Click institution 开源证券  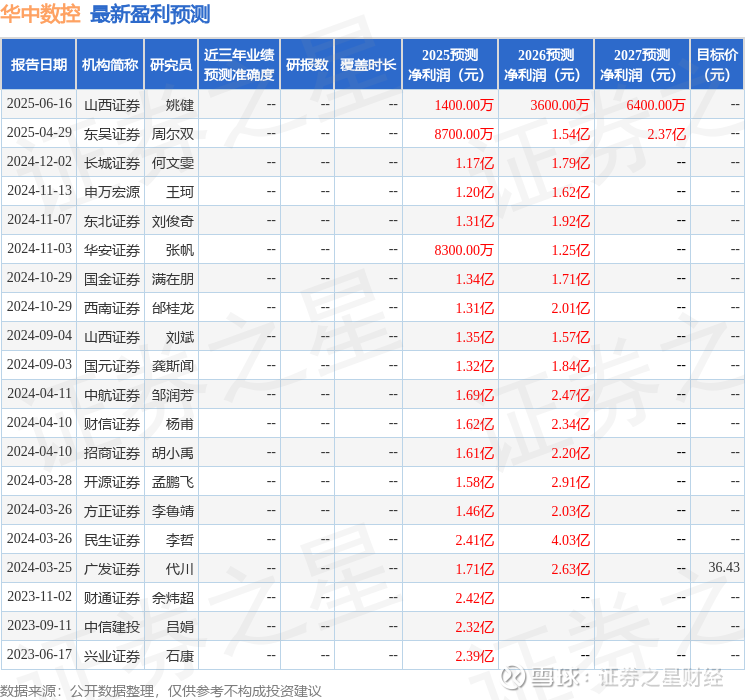point(112,482)
